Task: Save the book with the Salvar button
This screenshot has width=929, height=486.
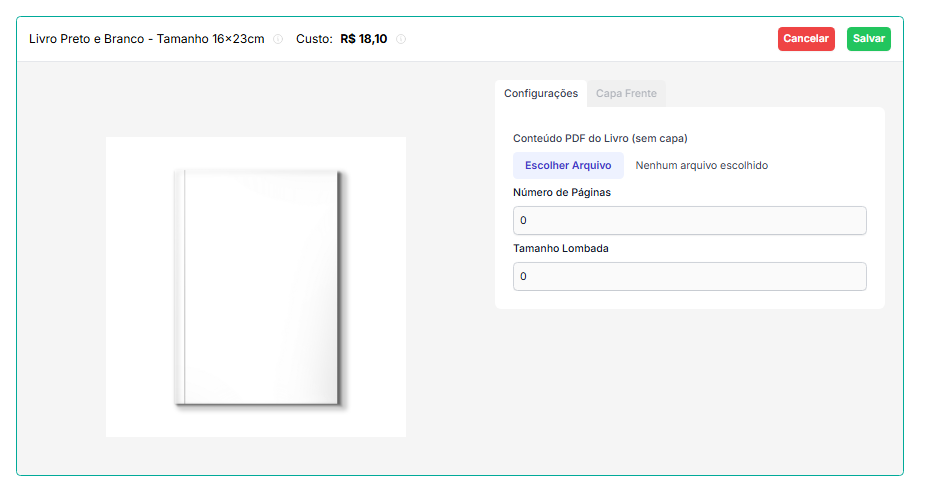Action: tap(868, 39)
